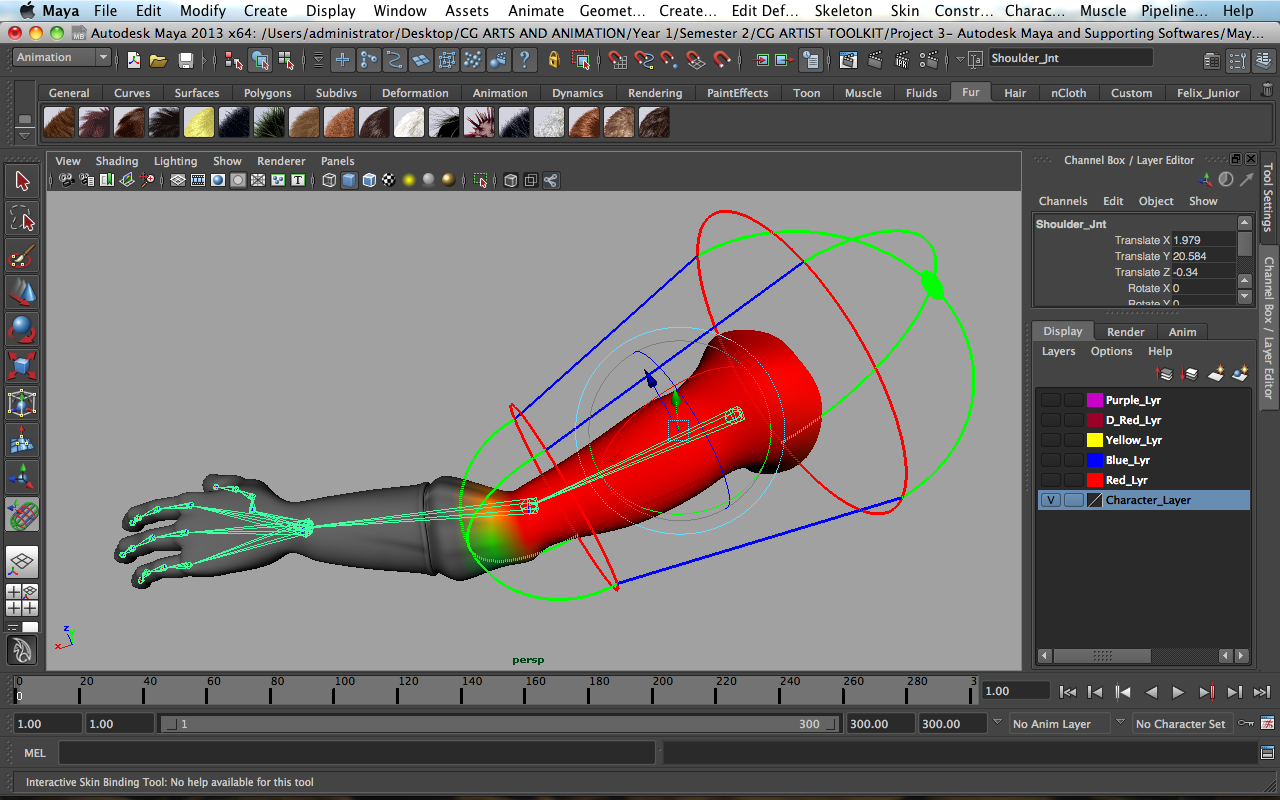Switch to the Render layer tab

click(1126, 332)
